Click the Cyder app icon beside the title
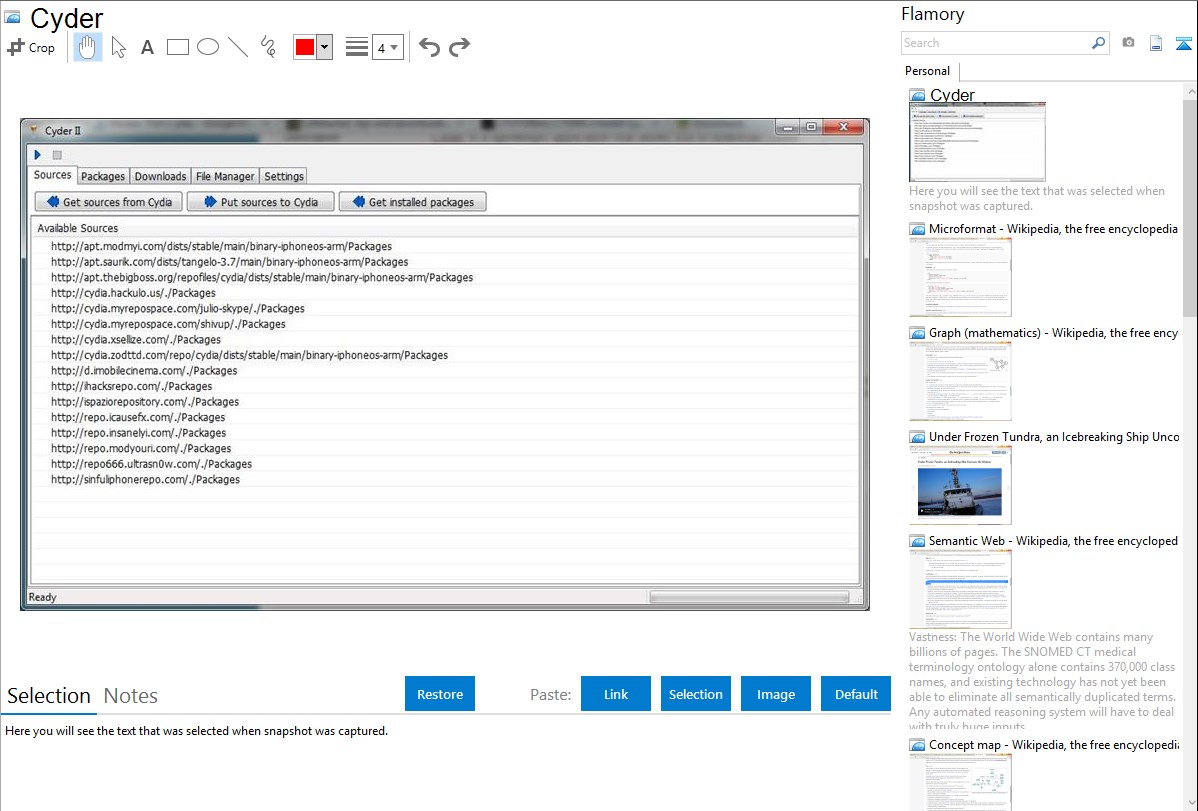The image size is (1198, 811). (12, 17)
